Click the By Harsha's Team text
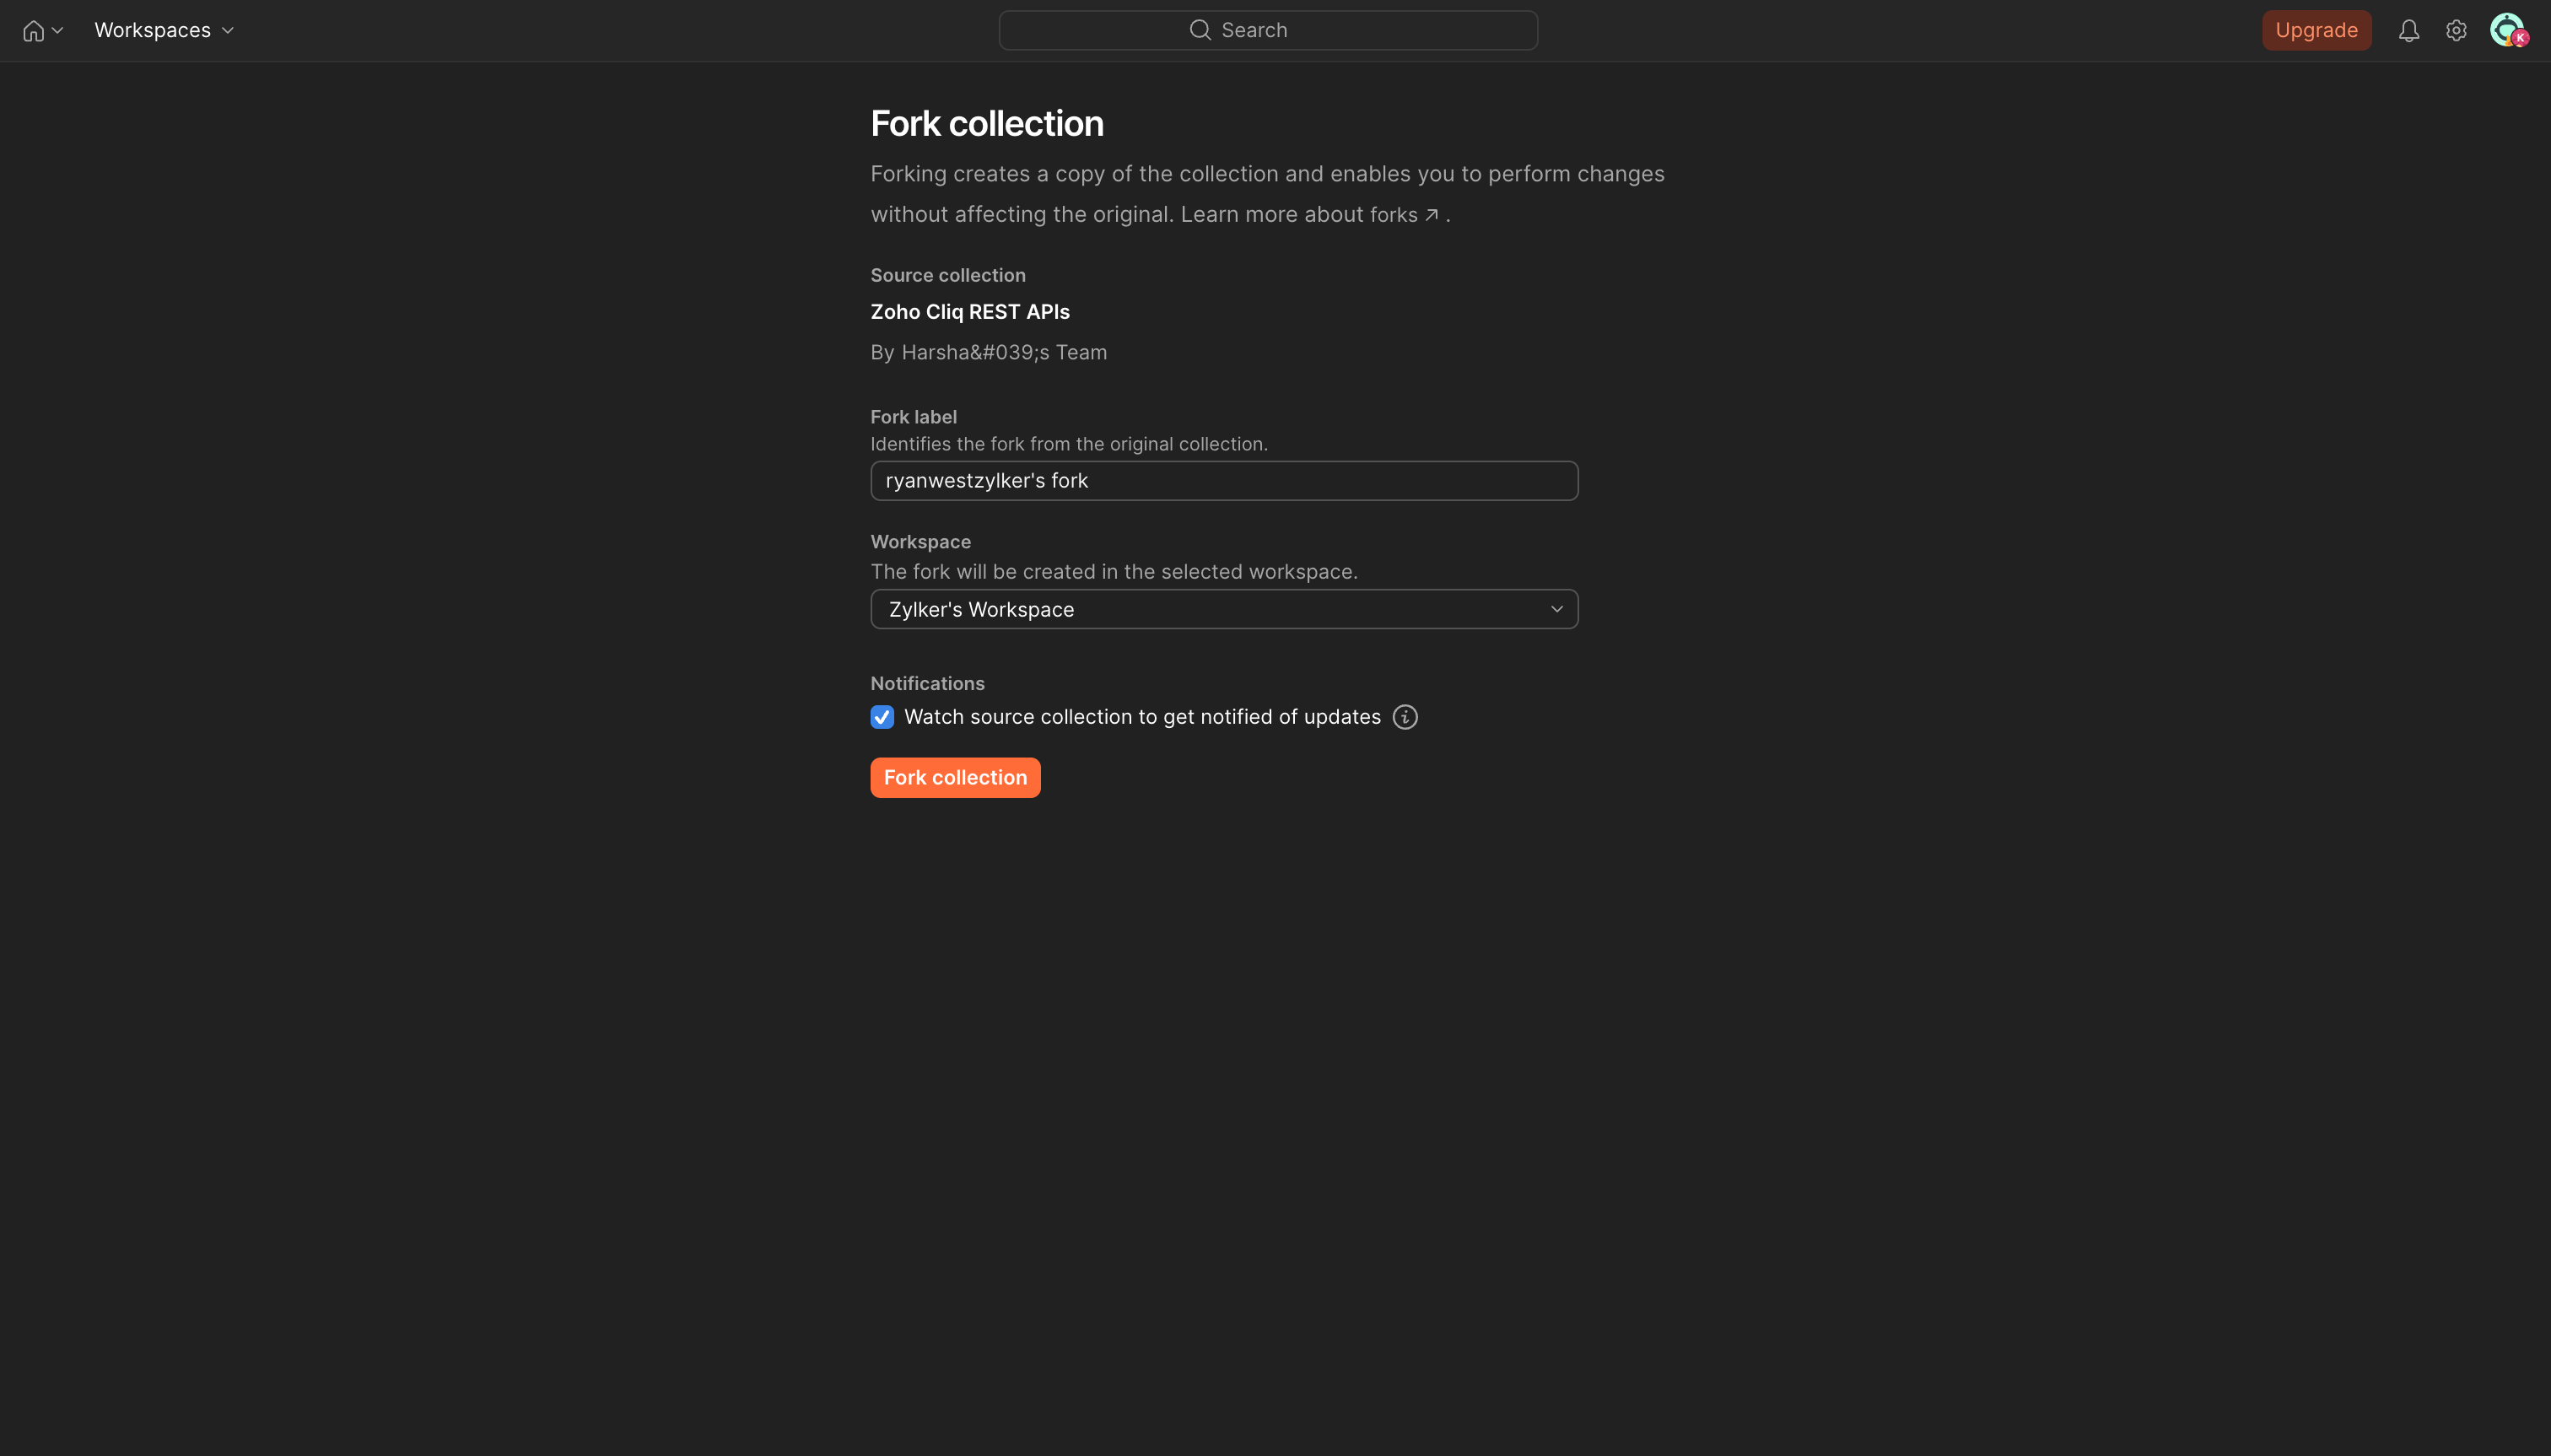Image resolution: width=2551 pixels, height=1456 pixels. [x=988, y=352]
